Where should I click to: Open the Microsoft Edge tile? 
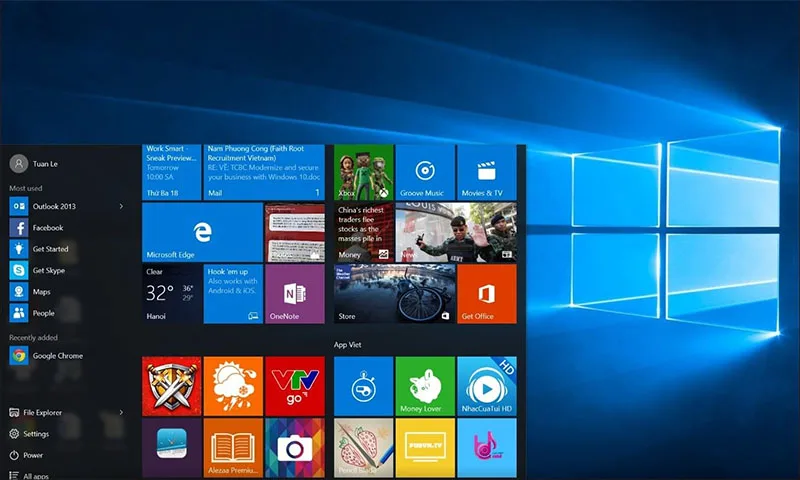pyautogui.click(x=202, y=232)
